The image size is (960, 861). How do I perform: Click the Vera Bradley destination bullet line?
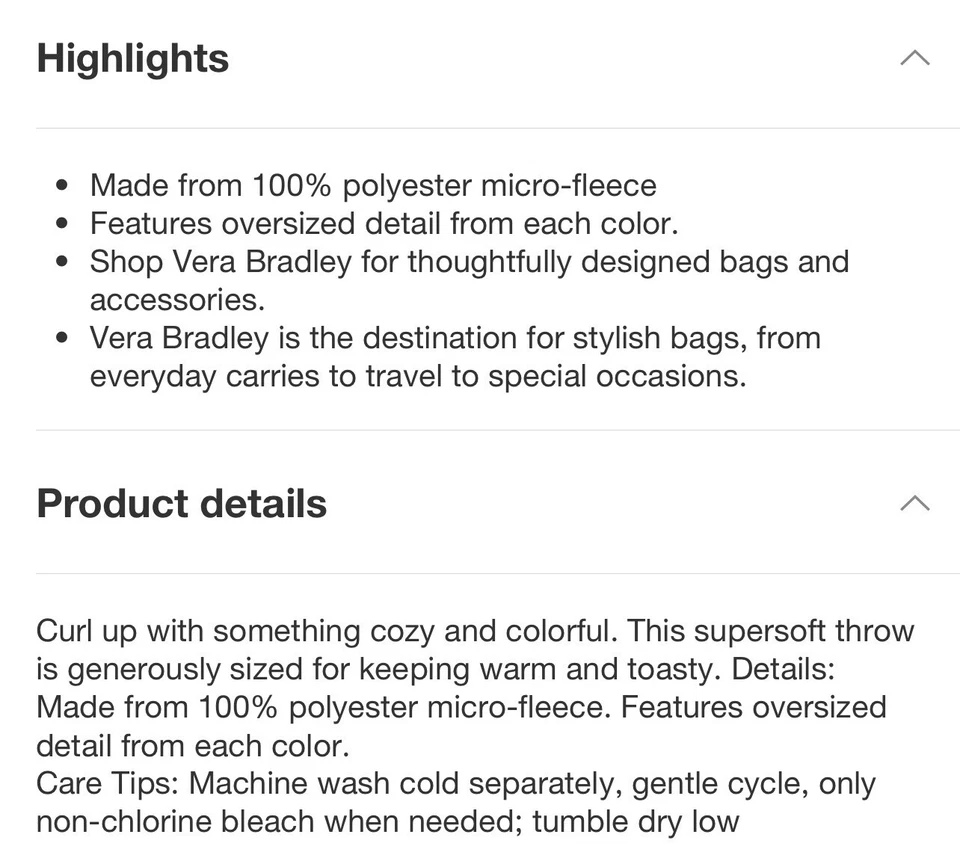pyautogui.click(x=456, y=338)
